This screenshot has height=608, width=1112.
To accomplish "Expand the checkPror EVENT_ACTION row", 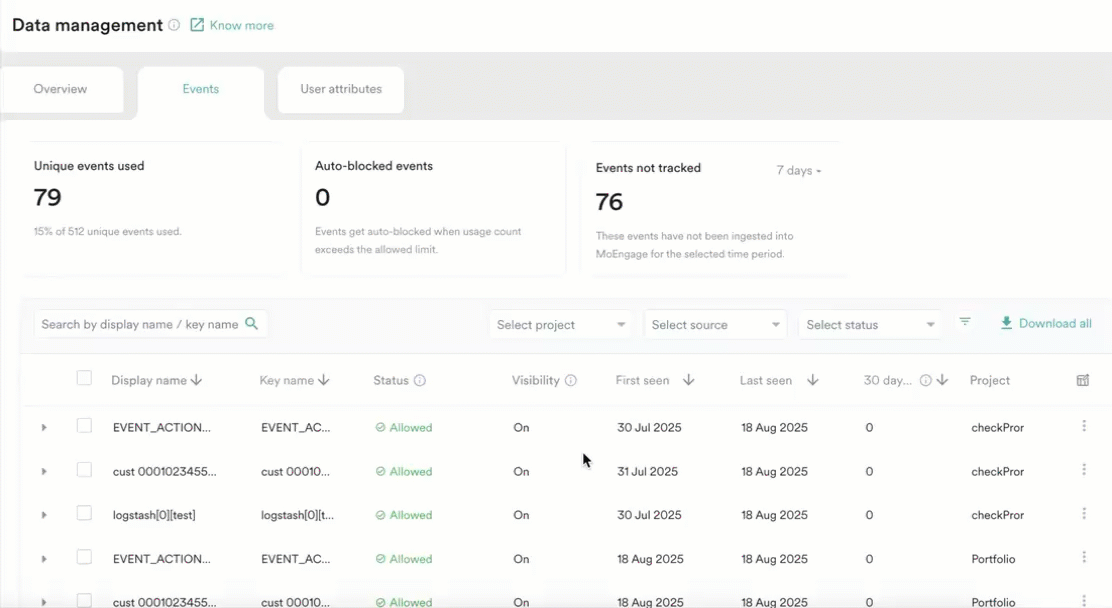I will coord(44,428).
